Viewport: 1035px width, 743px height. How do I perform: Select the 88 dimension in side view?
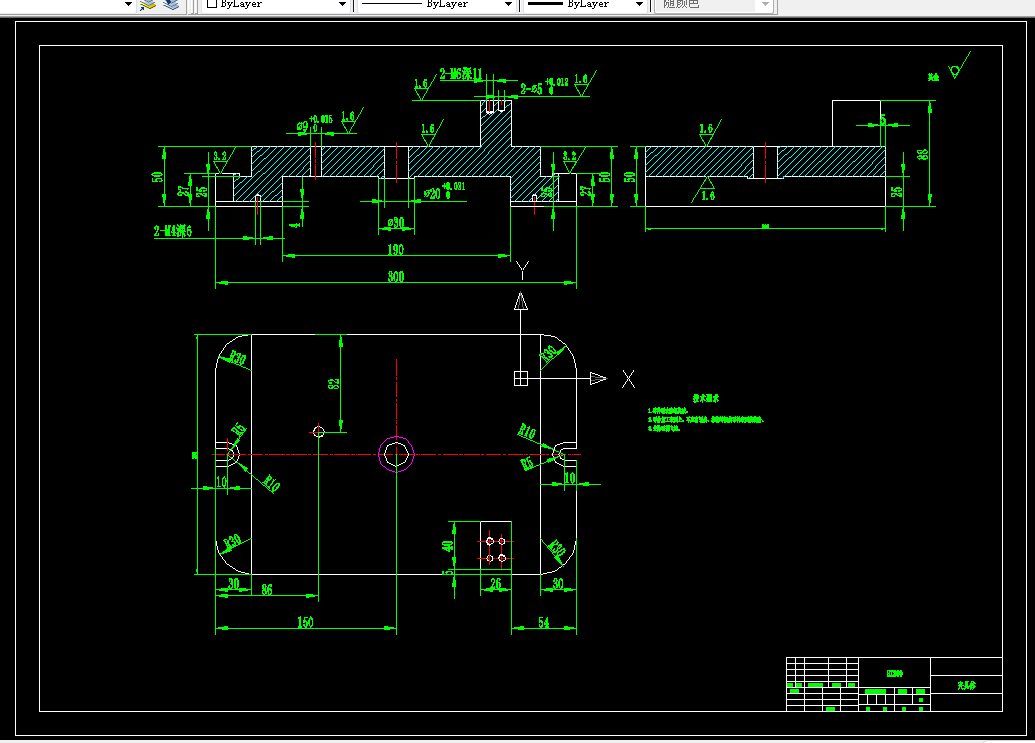point(922,154)
